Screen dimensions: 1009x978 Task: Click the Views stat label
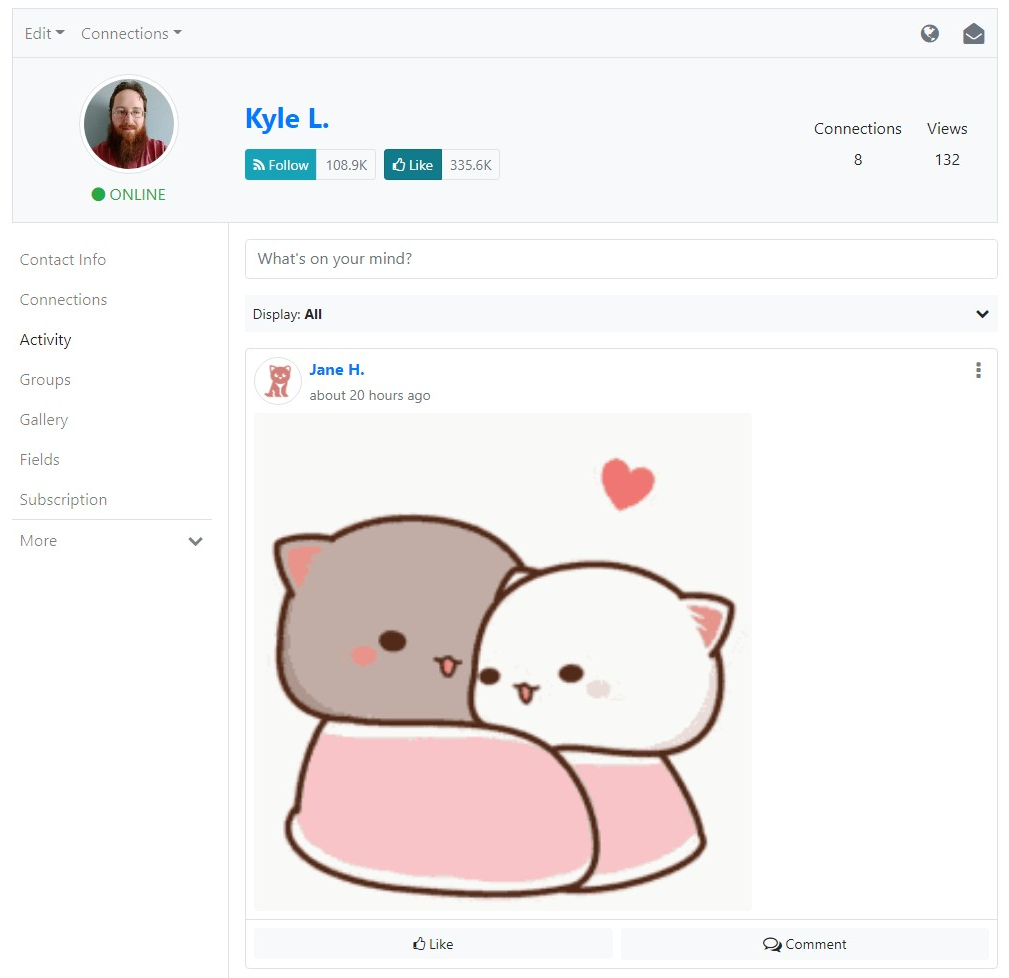(947, 129)
